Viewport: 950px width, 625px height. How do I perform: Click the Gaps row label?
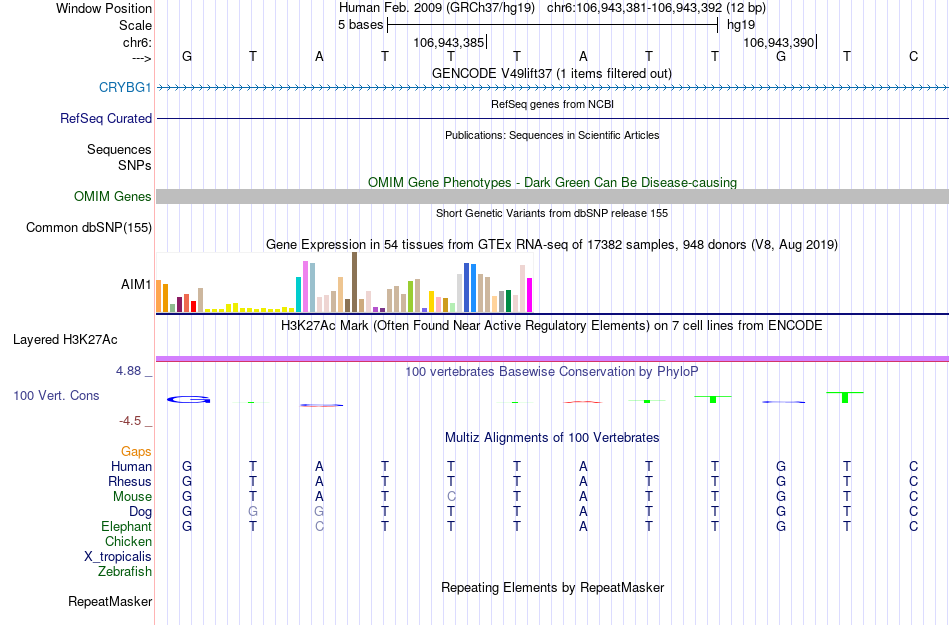[136, 451]
